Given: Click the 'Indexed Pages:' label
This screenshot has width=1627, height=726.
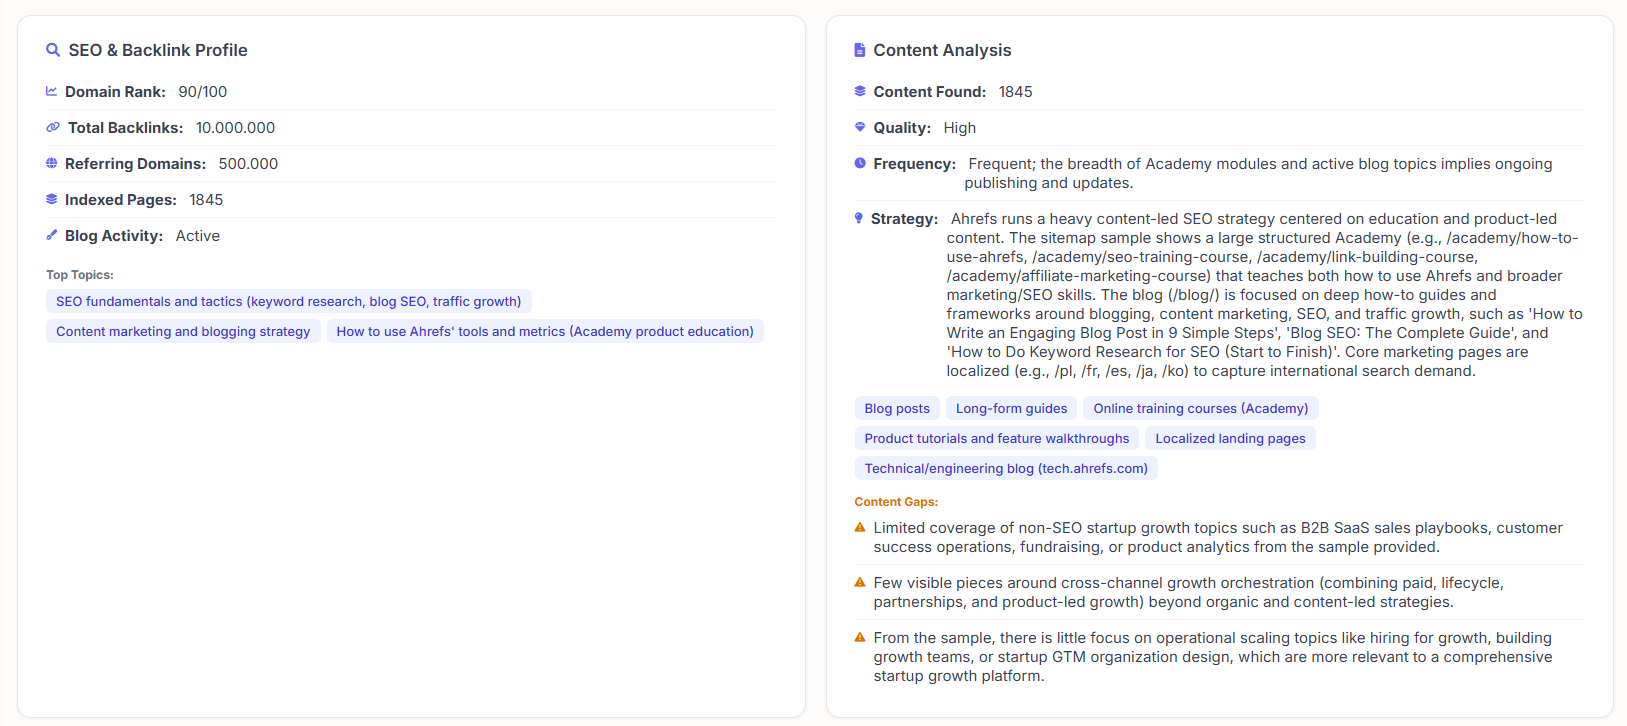Looking at the screenshot, I should (121, 199).
